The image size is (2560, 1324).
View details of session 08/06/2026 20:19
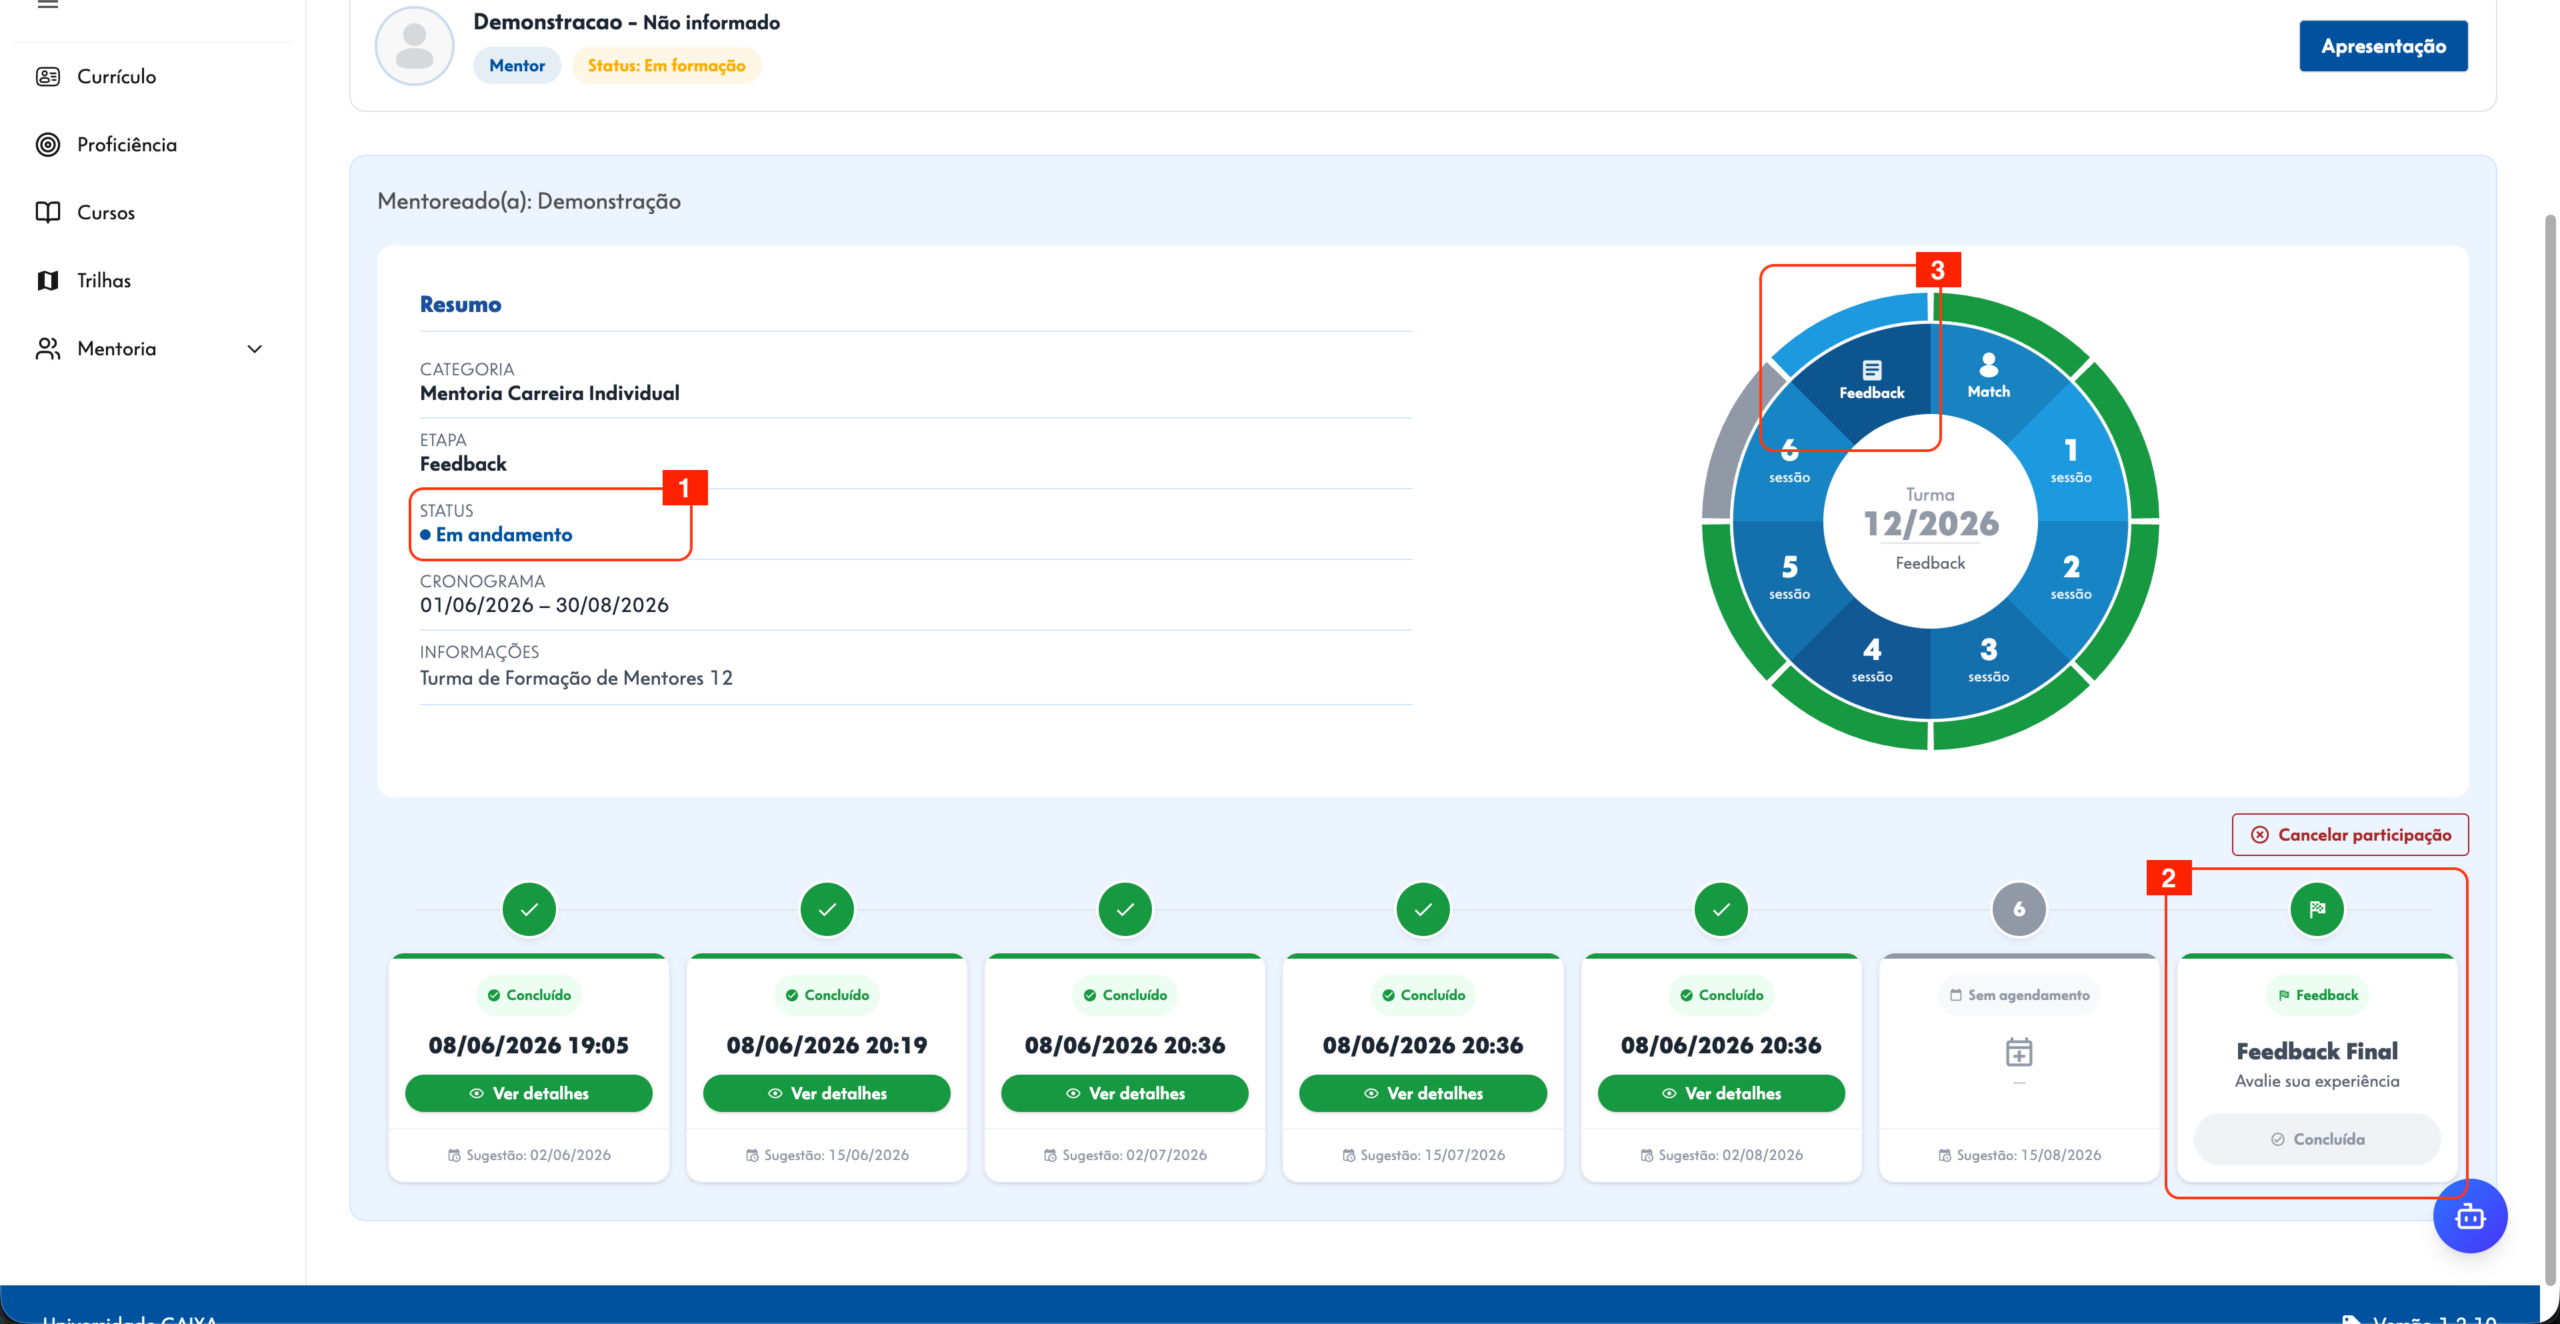827,1093
